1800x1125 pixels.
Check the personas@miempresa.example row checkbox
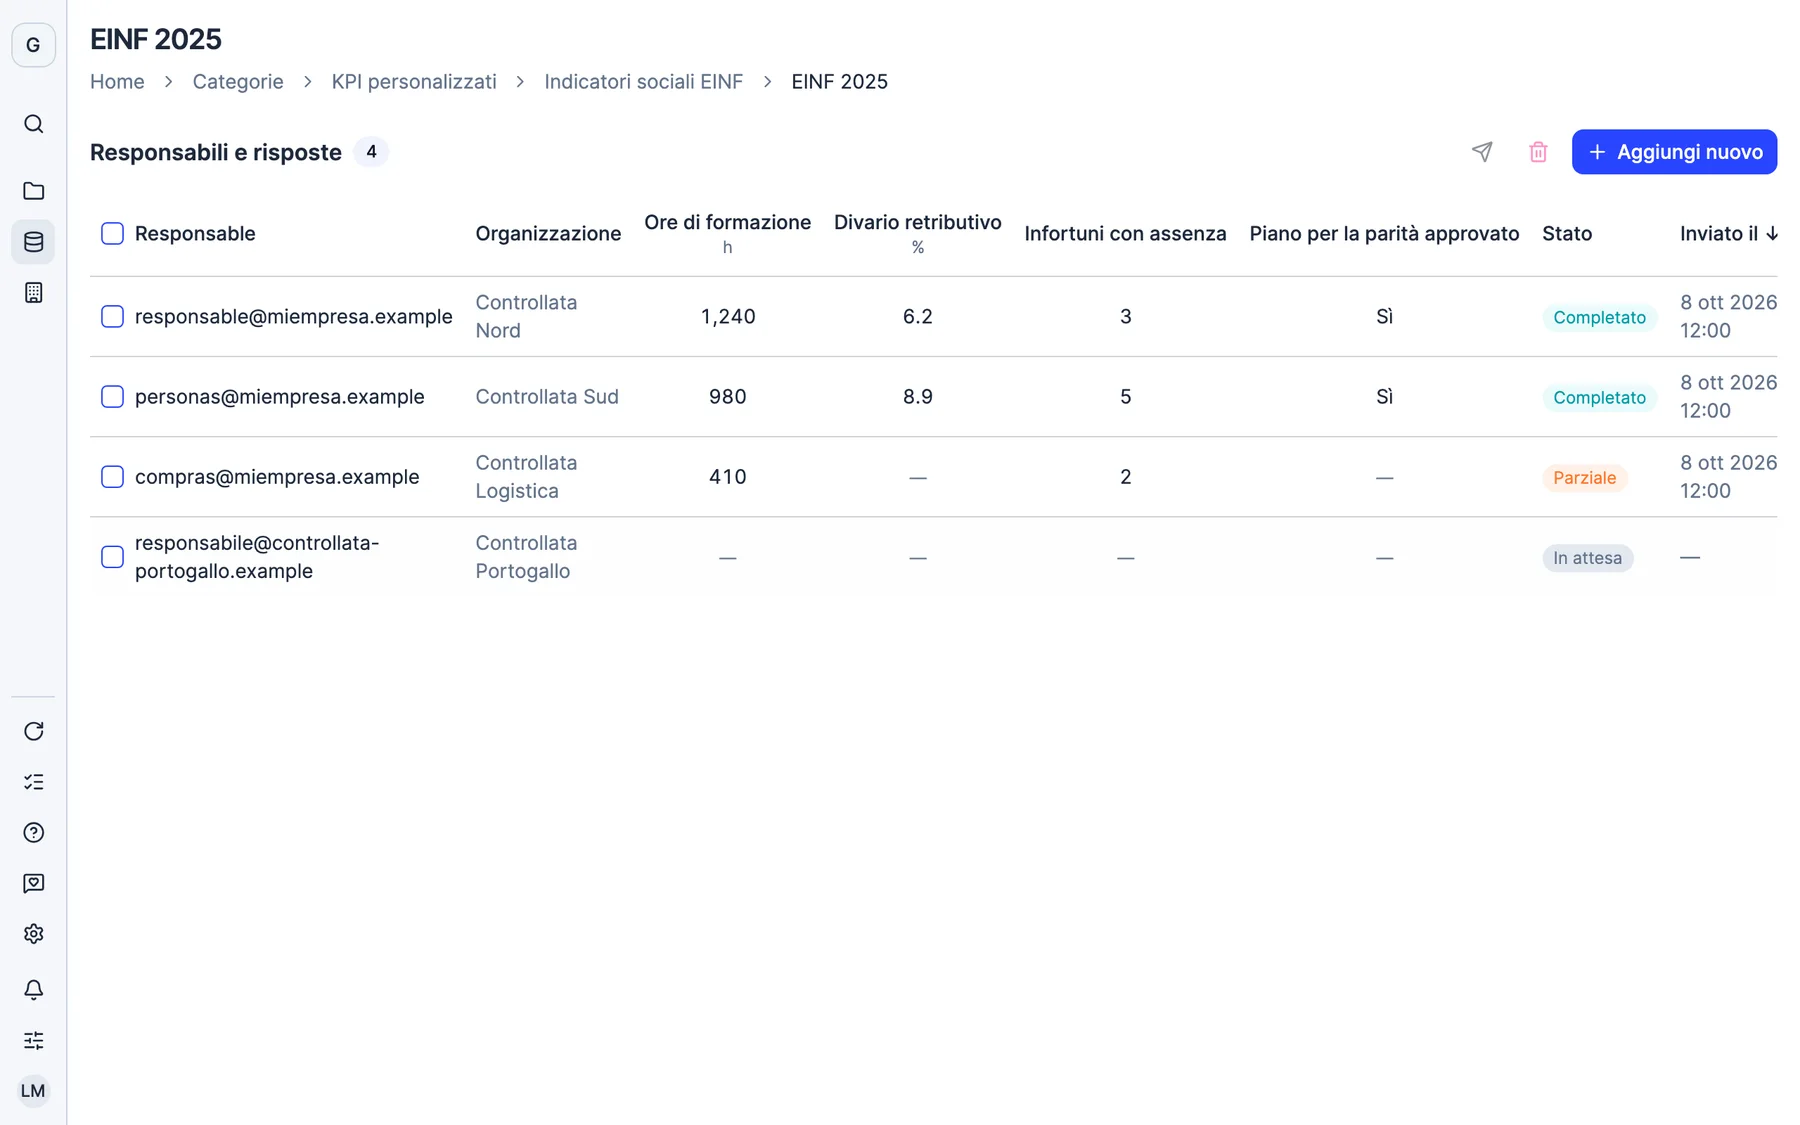coord(112,397)
